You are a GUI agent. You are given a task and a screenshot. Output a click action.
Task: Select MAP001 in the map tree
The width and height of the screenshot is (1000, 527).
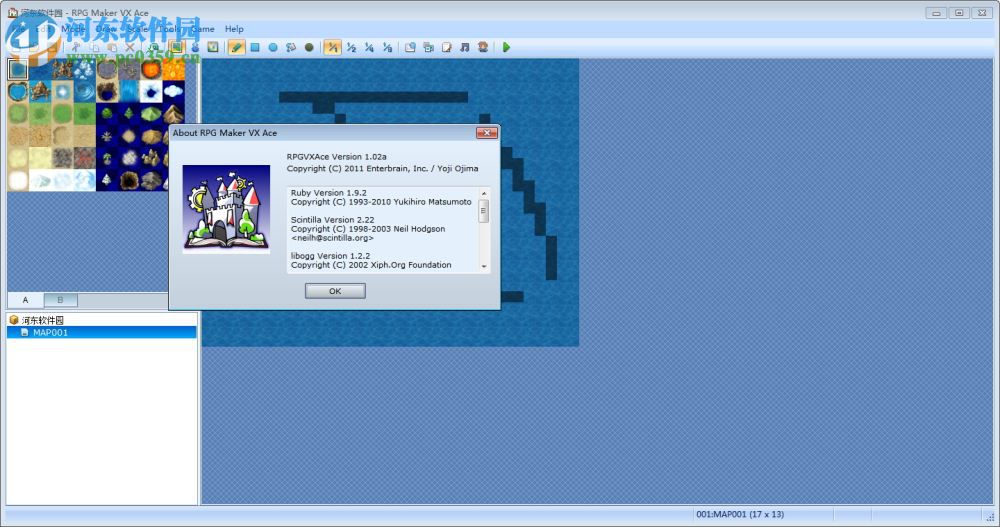pyautogui.click(x=102, y=332)
